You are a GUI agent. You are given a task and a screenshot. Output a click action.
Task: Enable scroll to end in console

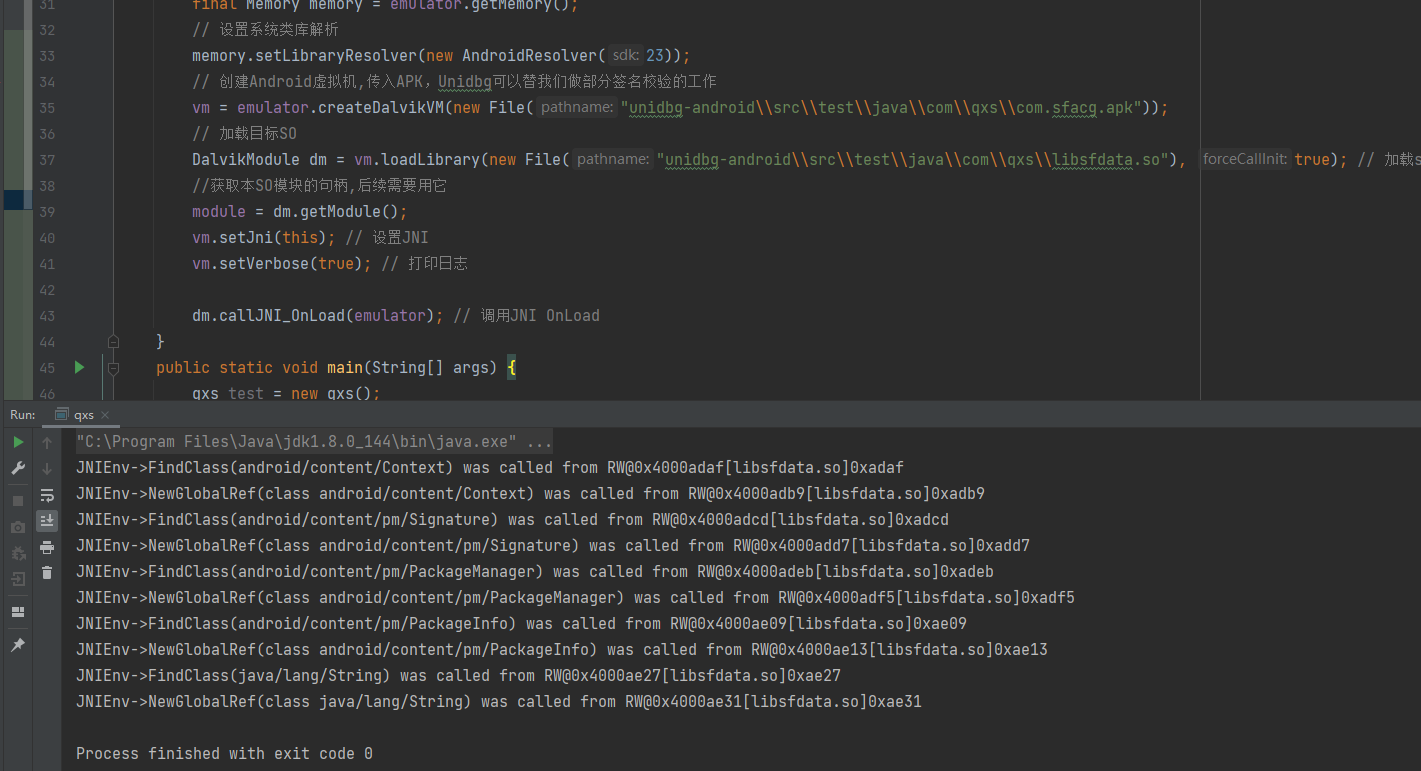point(47,520)
